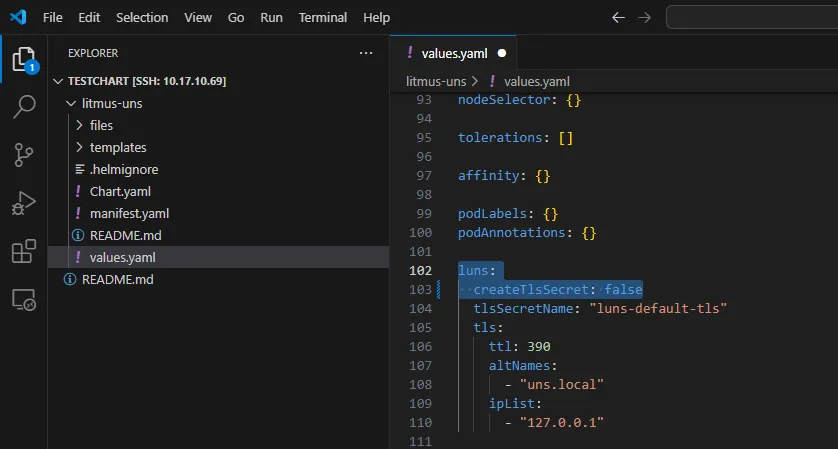Click the false value on line 103

(623, 289)
